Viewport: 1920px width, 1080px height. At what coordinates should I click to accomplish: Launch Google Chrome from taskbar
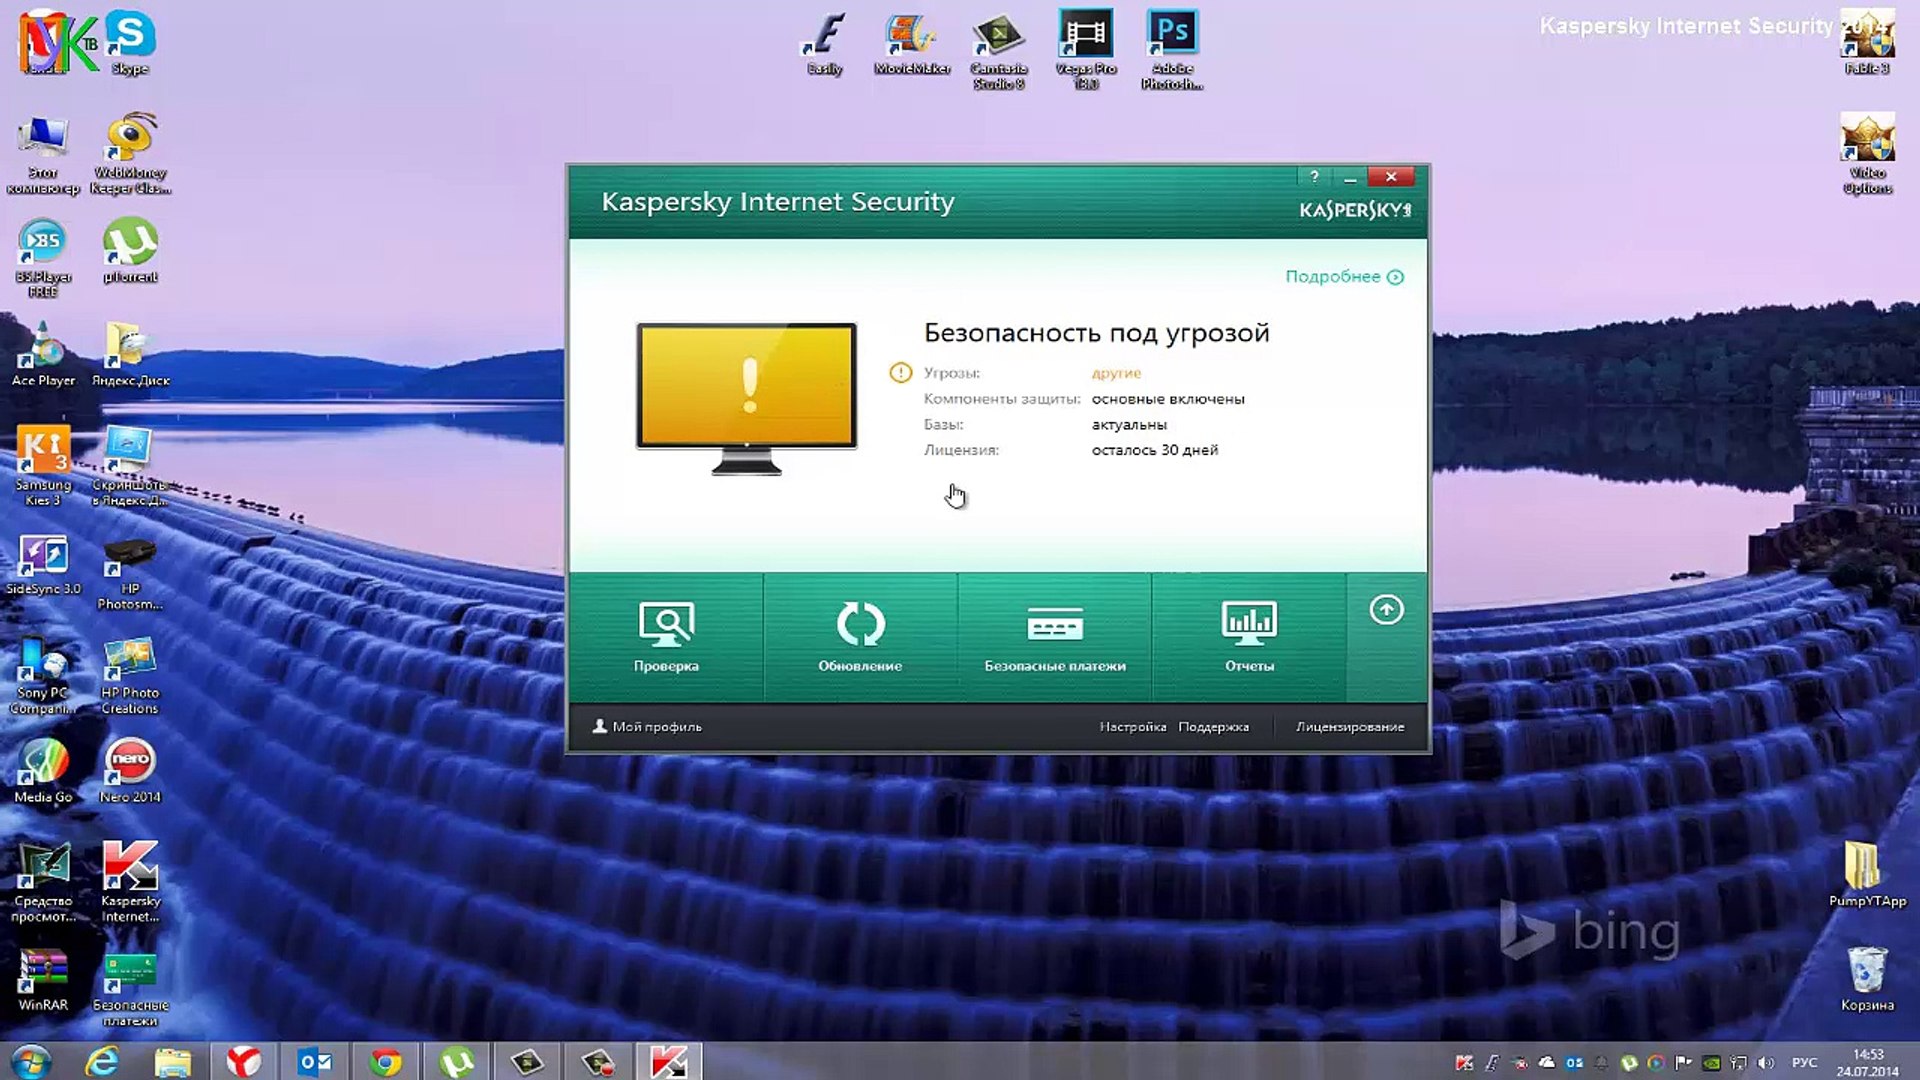385,1061
